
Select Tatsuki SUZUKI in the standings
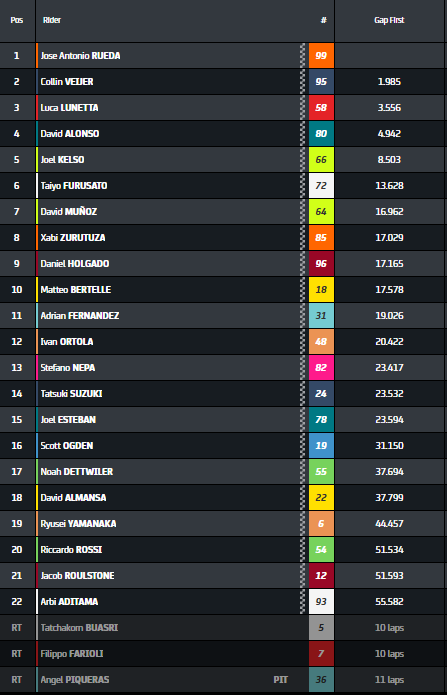point(71,394)
